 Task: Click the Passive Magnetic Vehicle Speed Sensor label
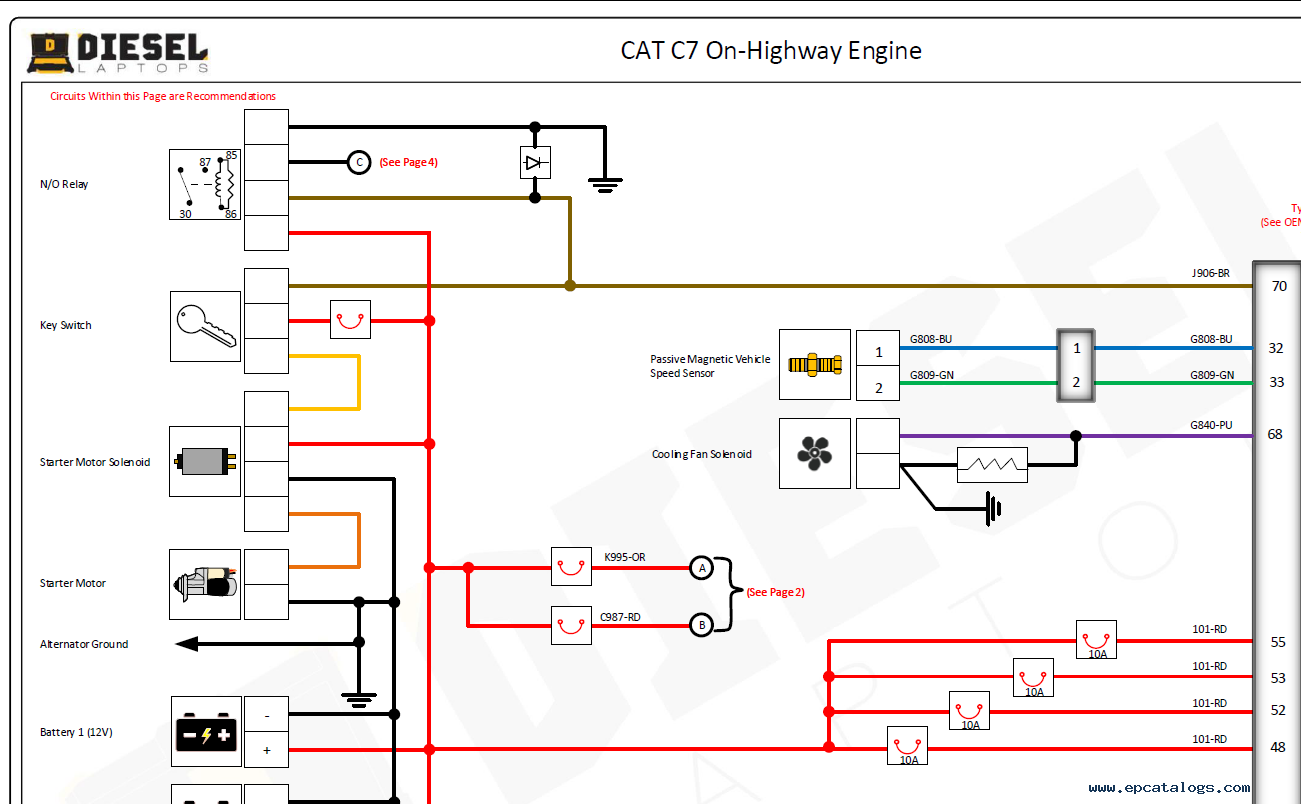click(711, 366)
